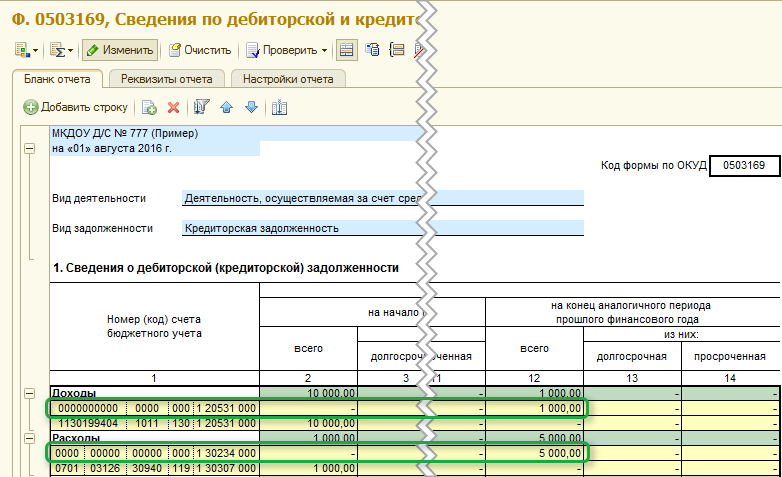
Task: Click the 0701 code cell
Action: coord(67,469)
